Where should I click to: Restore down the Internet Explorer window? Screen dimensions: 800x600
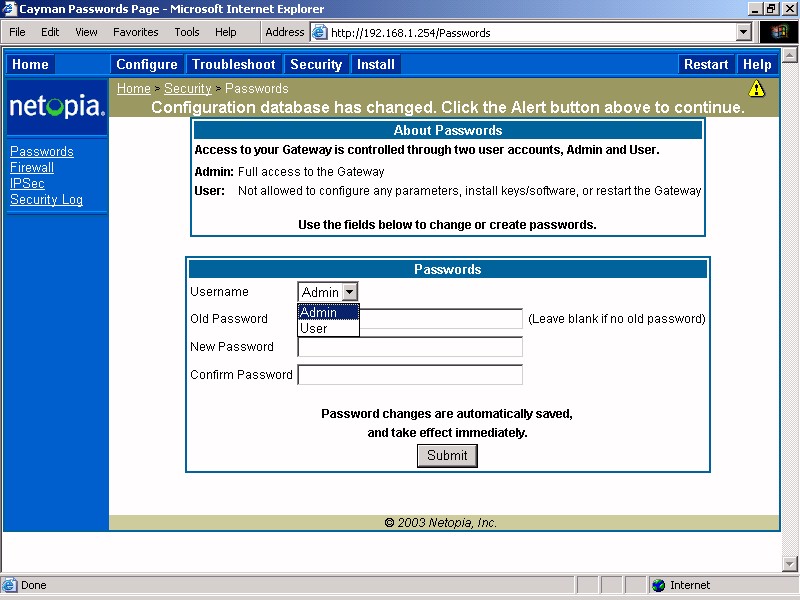[771, 9]
